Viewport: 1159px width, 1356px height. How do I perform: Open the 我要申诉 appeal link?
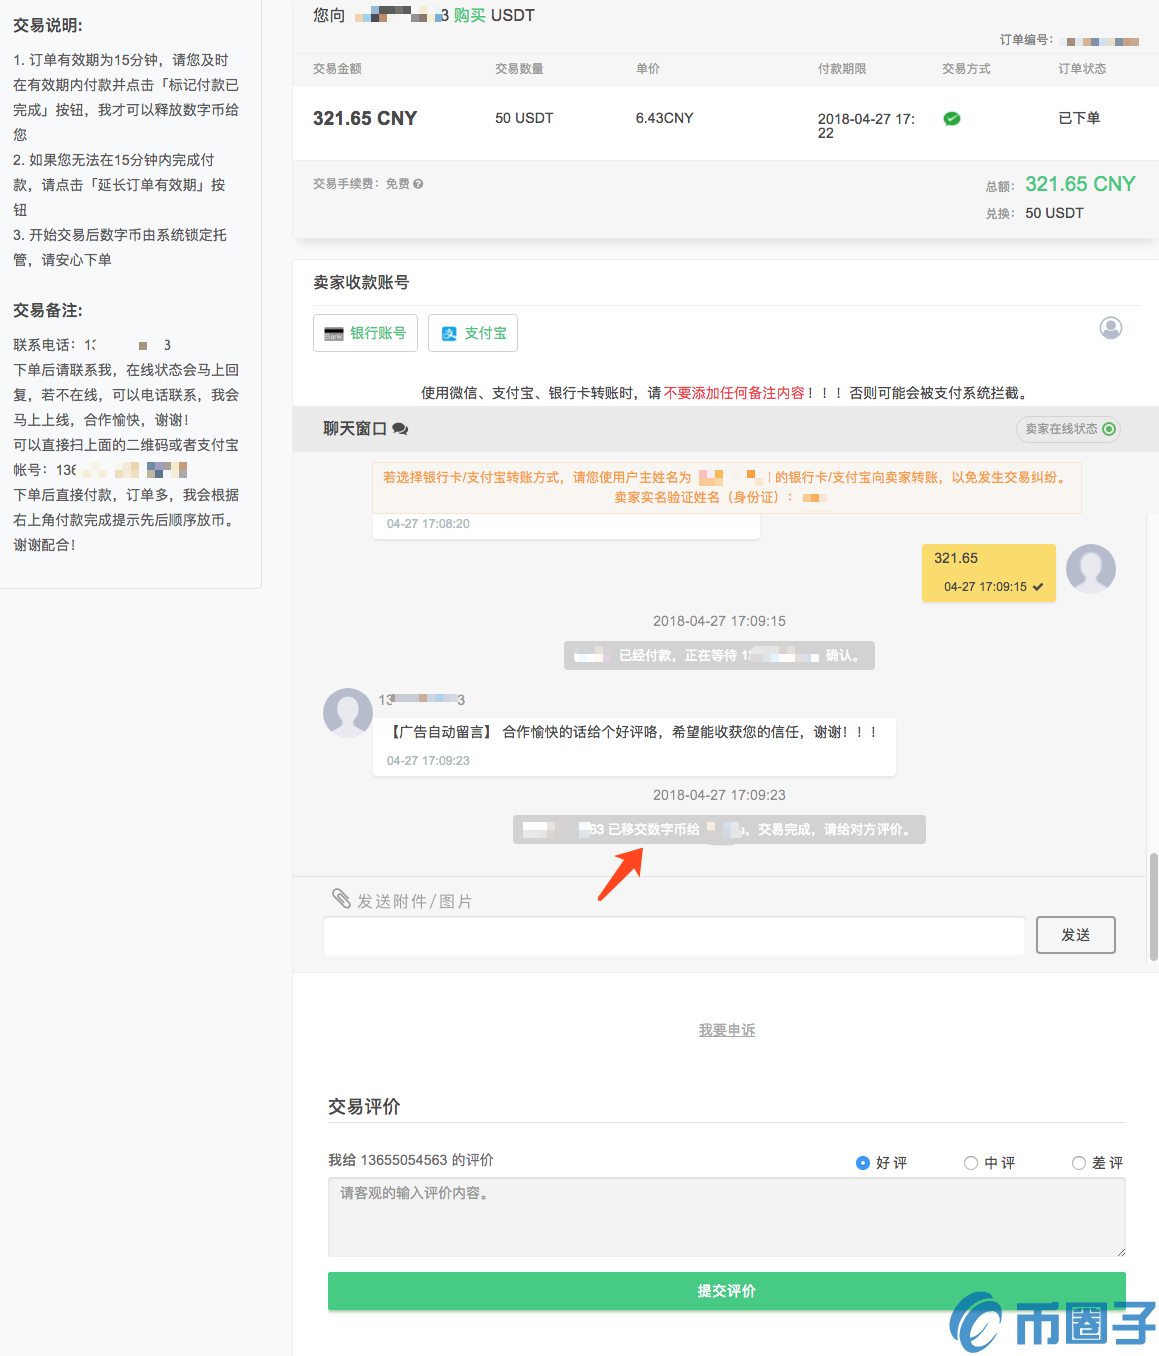click(x=727, y=1030)
